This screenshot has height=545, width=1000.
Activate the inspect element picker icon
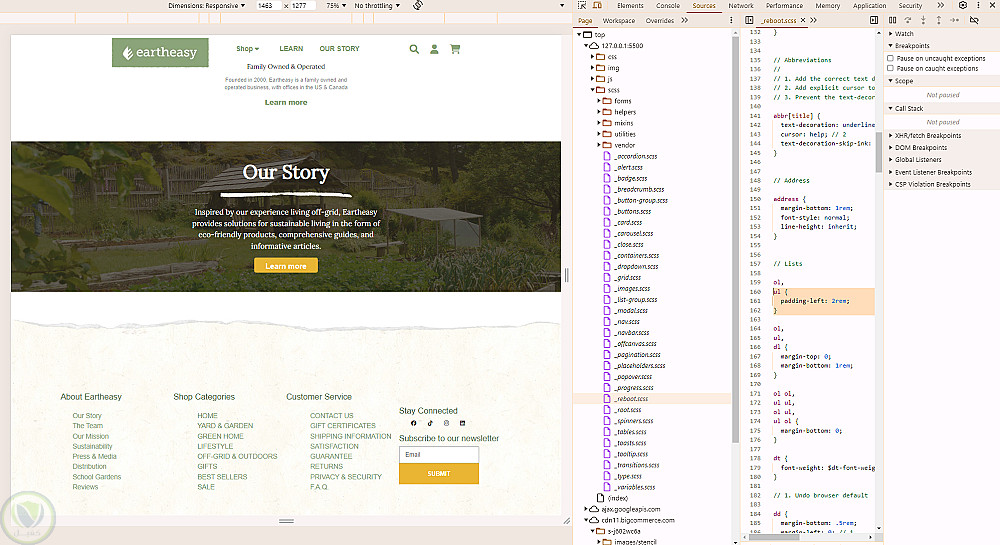click(582, 5)
